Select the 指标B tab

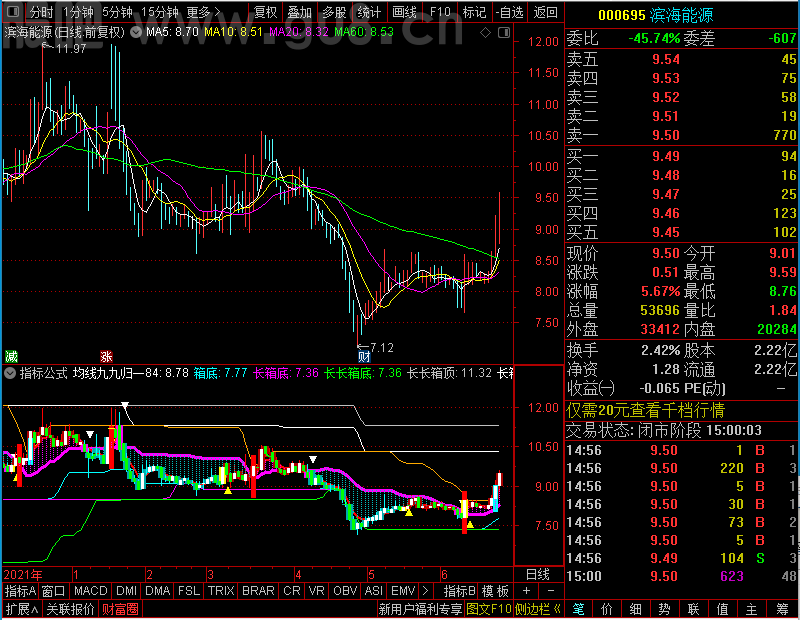click(459, 591)
